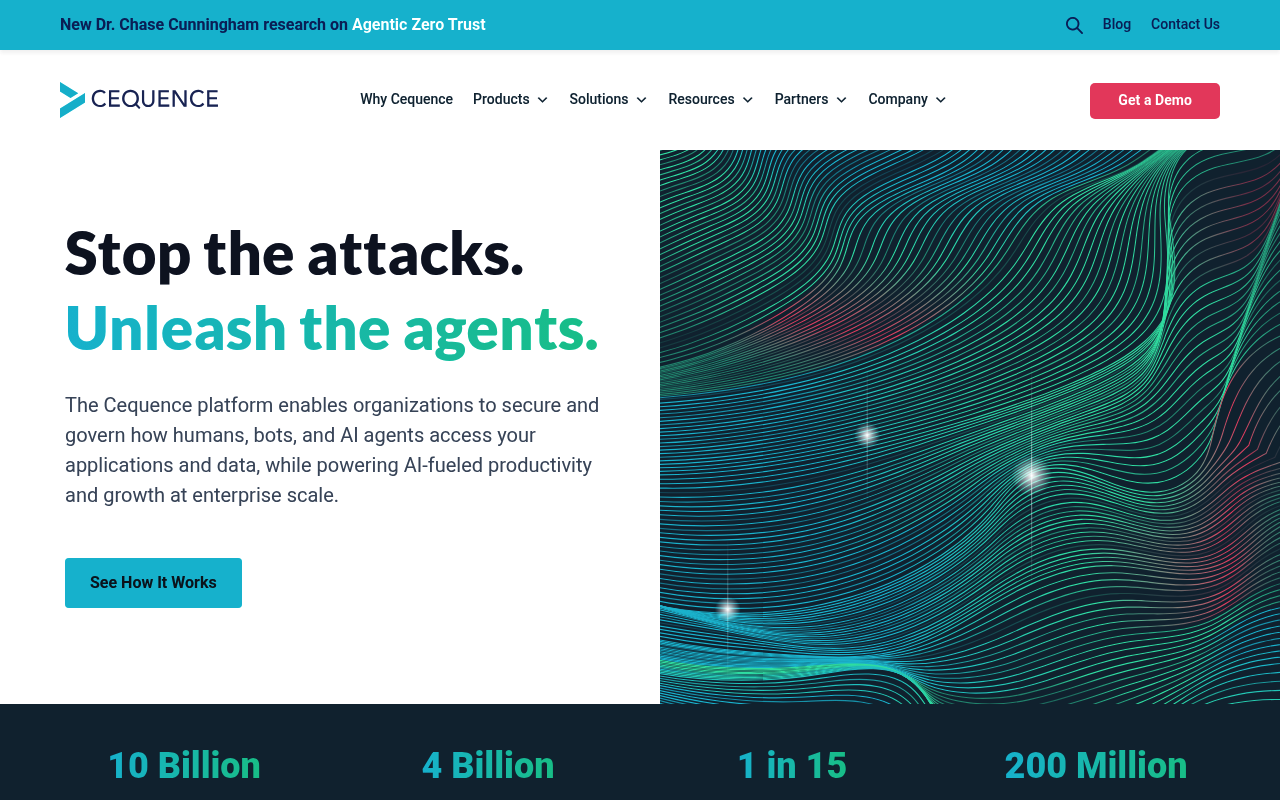Expand the Products dropdown chevron
Screen dimensions: 1280x800
click(x=542, y=100)
